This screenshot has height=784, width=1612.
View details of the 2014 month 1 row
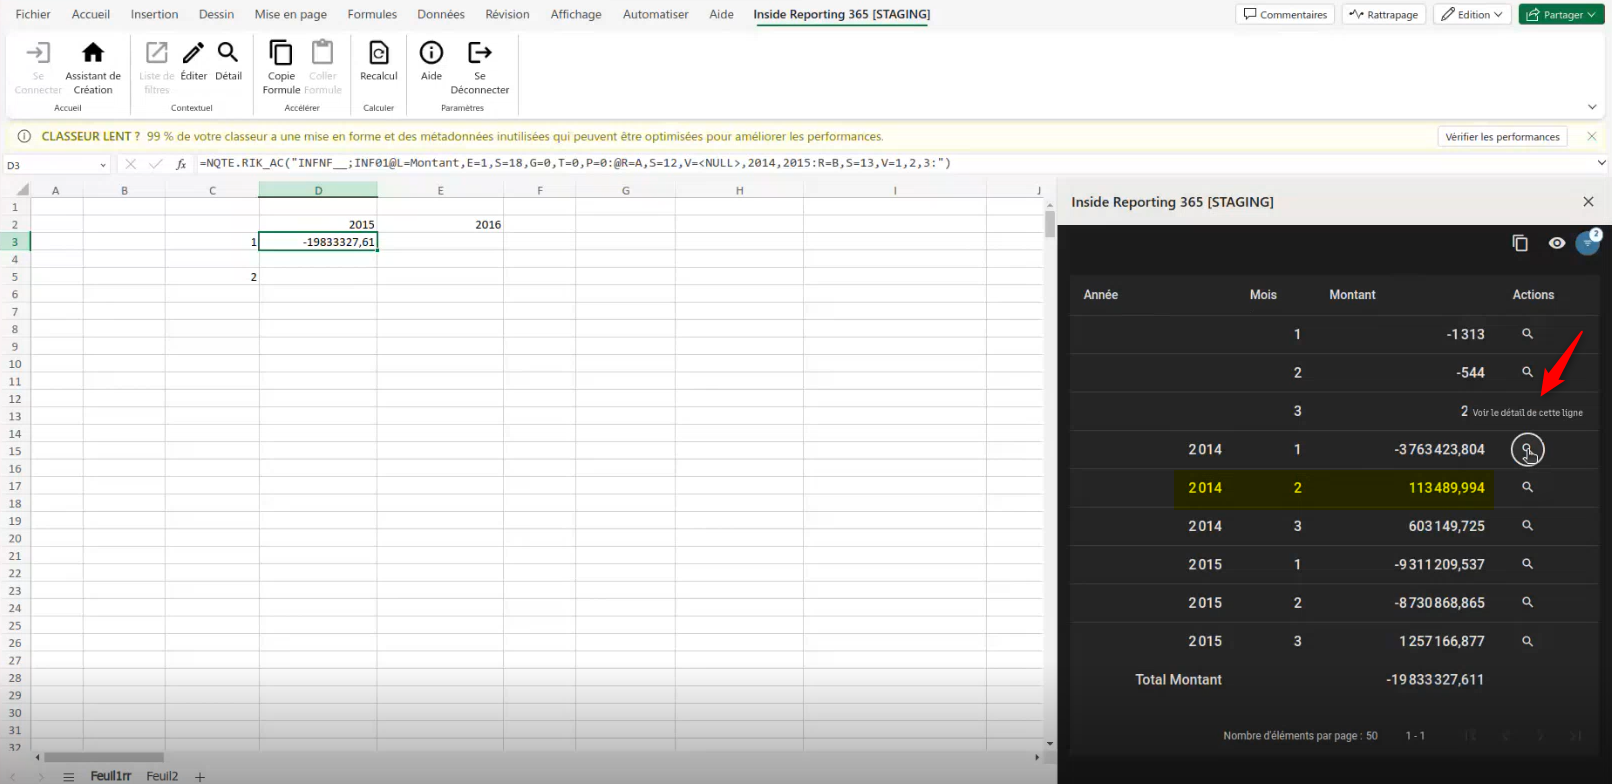point(1527,450)
